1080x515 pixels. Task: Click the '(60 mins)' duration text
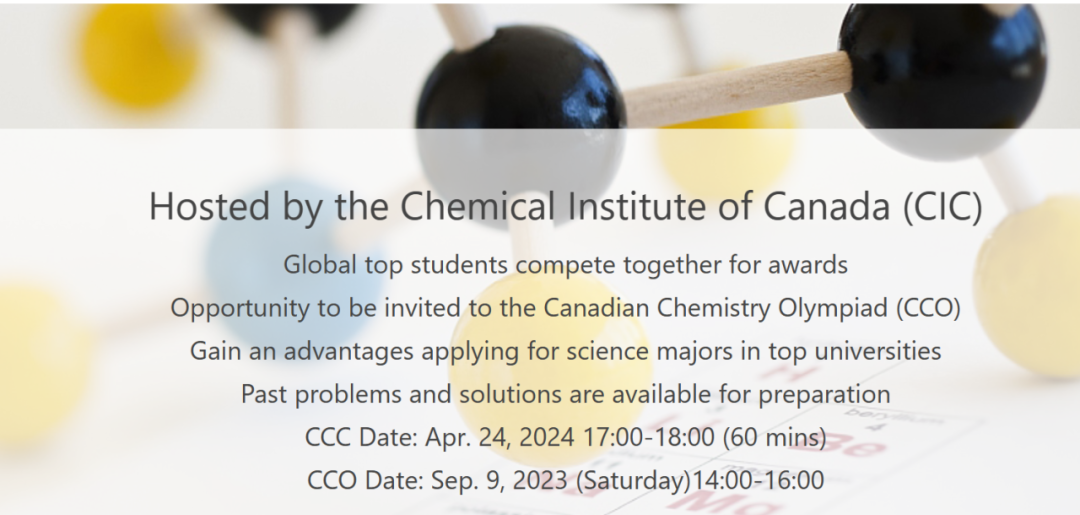pos(774,437)
